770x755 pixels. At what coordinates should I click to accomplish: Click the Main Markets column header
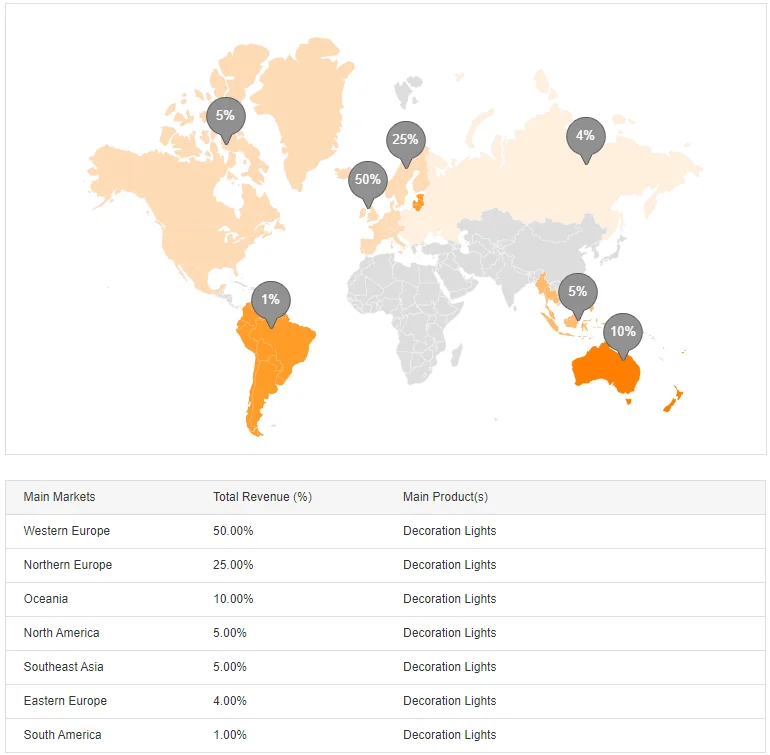point(59,497)
